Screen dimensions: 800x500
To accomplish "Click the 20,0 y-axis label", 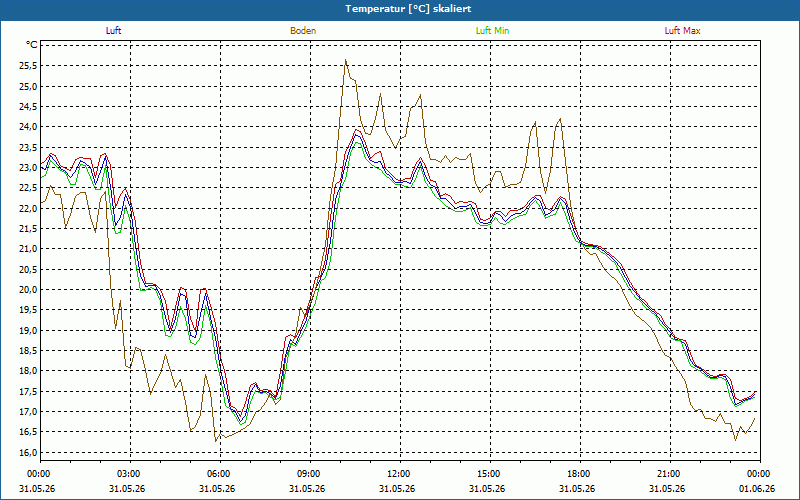I will tap(28, 289).
